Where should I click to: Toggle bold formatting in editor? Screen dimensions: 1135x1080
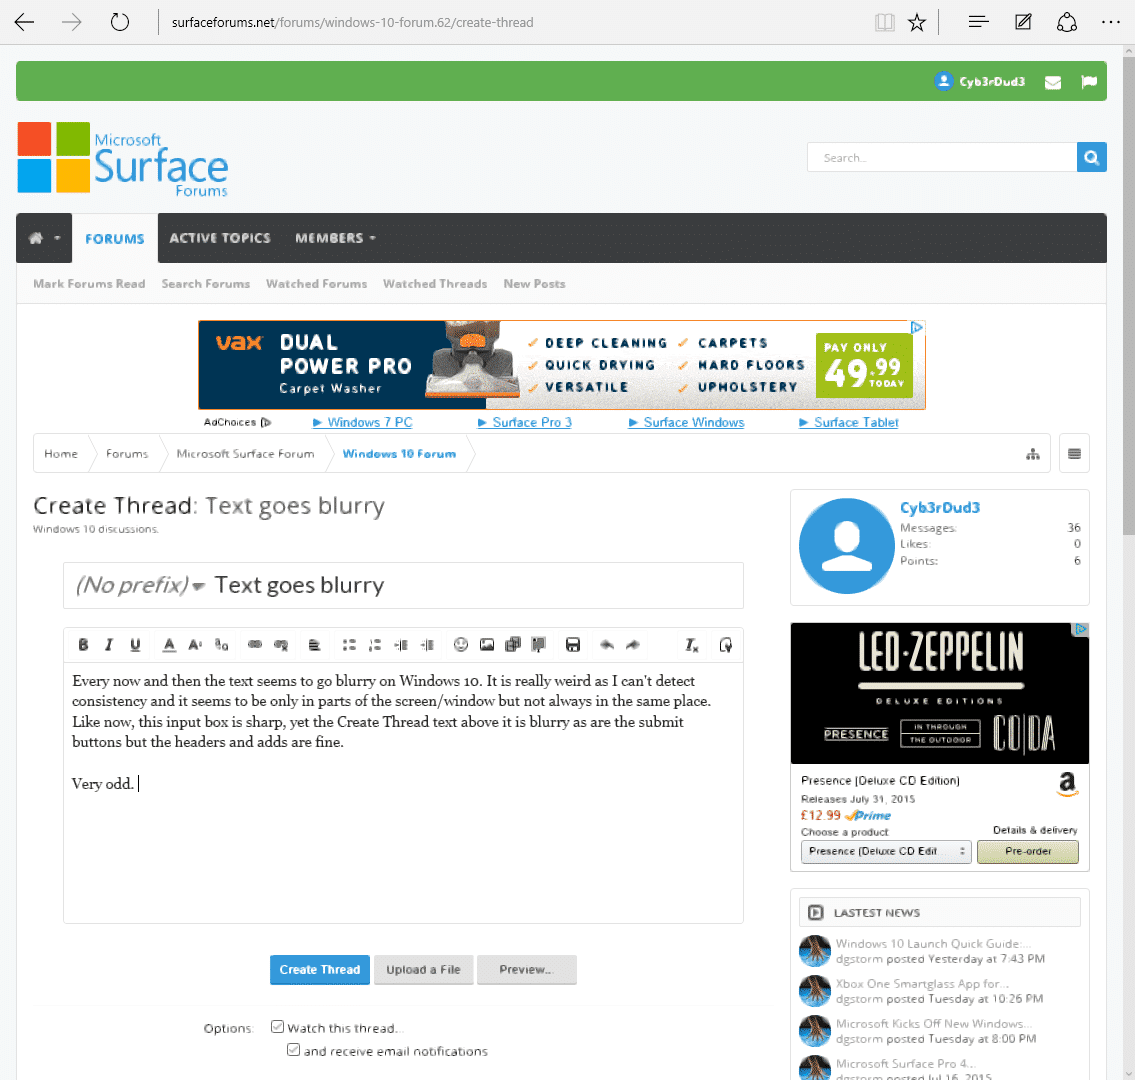point(83,644)
